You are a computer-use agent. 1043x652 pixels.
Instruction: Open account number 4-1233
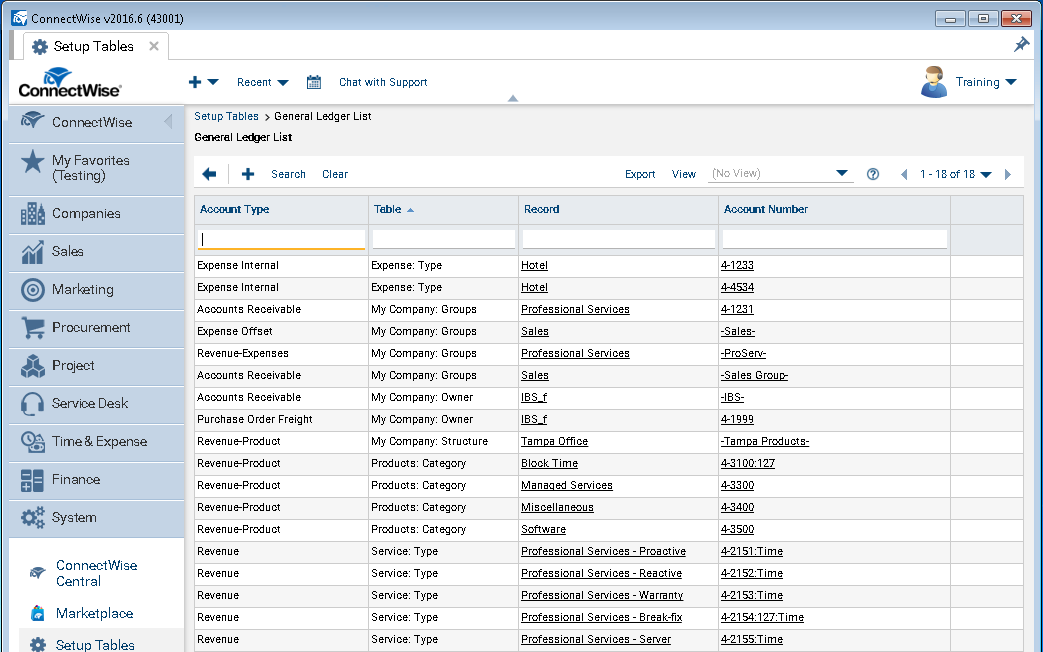pyautogui.click(x=737, y=265)
